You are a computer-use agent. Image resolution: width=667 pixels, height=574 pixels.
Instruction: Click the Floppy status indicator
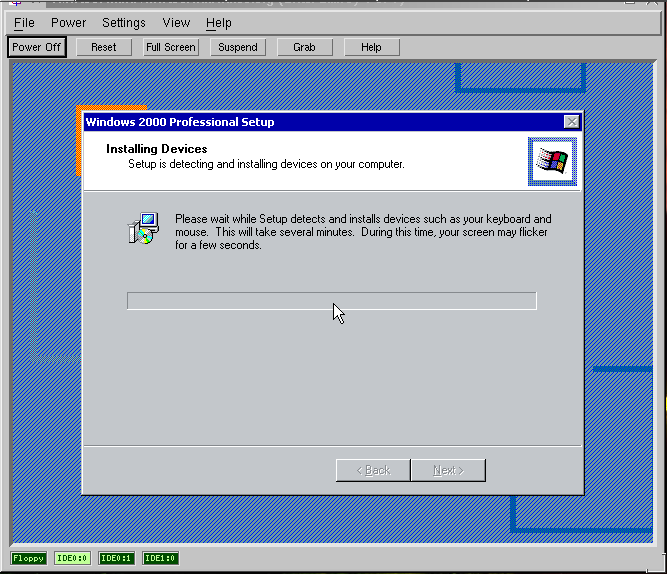point(29,558)
